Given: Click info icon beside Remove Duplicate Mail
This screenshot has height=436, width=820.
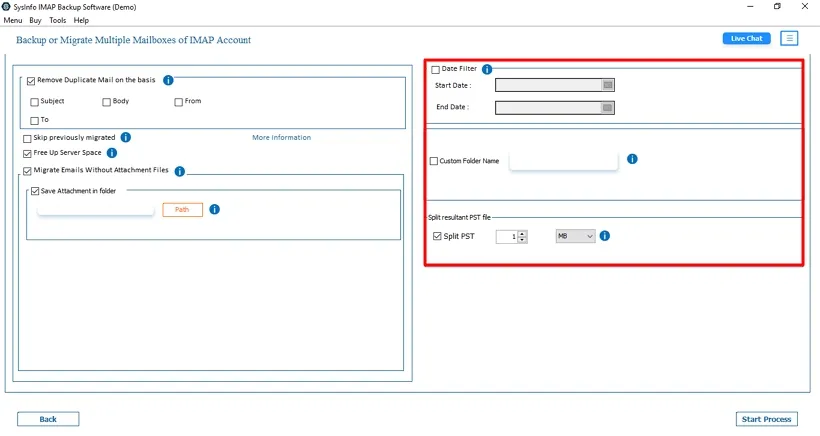Looking at the screenshot, I should tap(168, 81).
